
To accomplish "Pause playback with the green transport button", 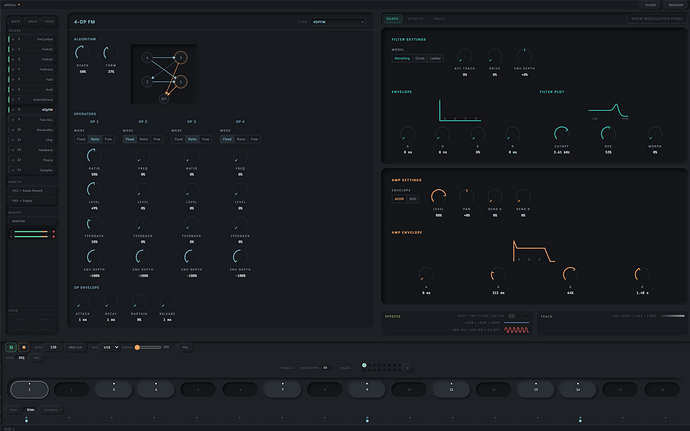I will pyautogui.click(x=11, y=347).
